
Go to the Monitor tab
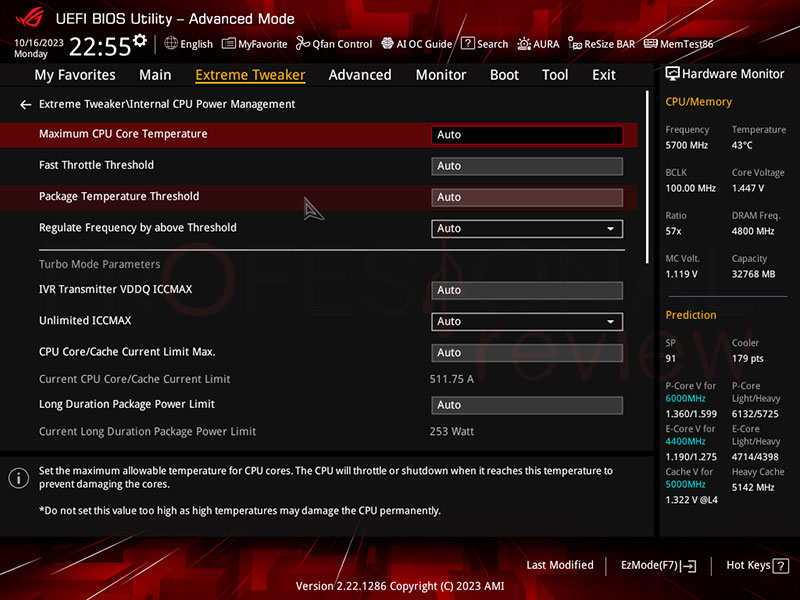[441, 75]
